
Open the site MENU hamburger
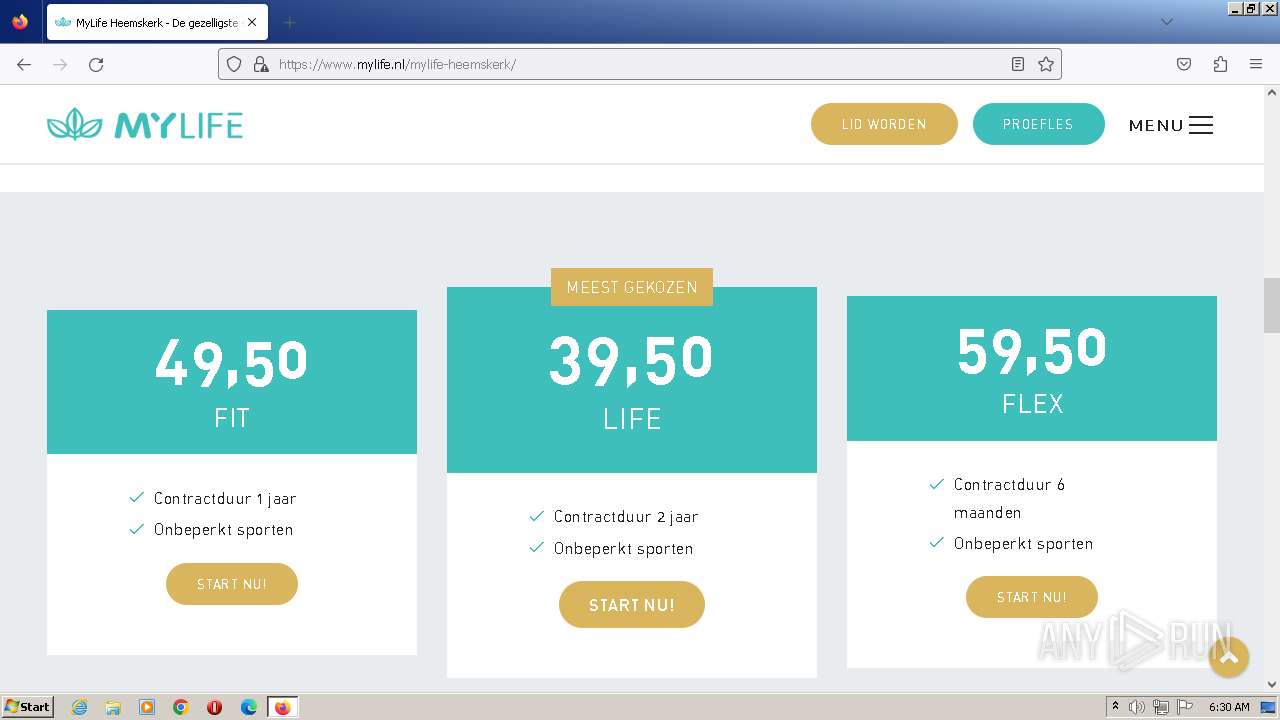(x=1171, y=125)
